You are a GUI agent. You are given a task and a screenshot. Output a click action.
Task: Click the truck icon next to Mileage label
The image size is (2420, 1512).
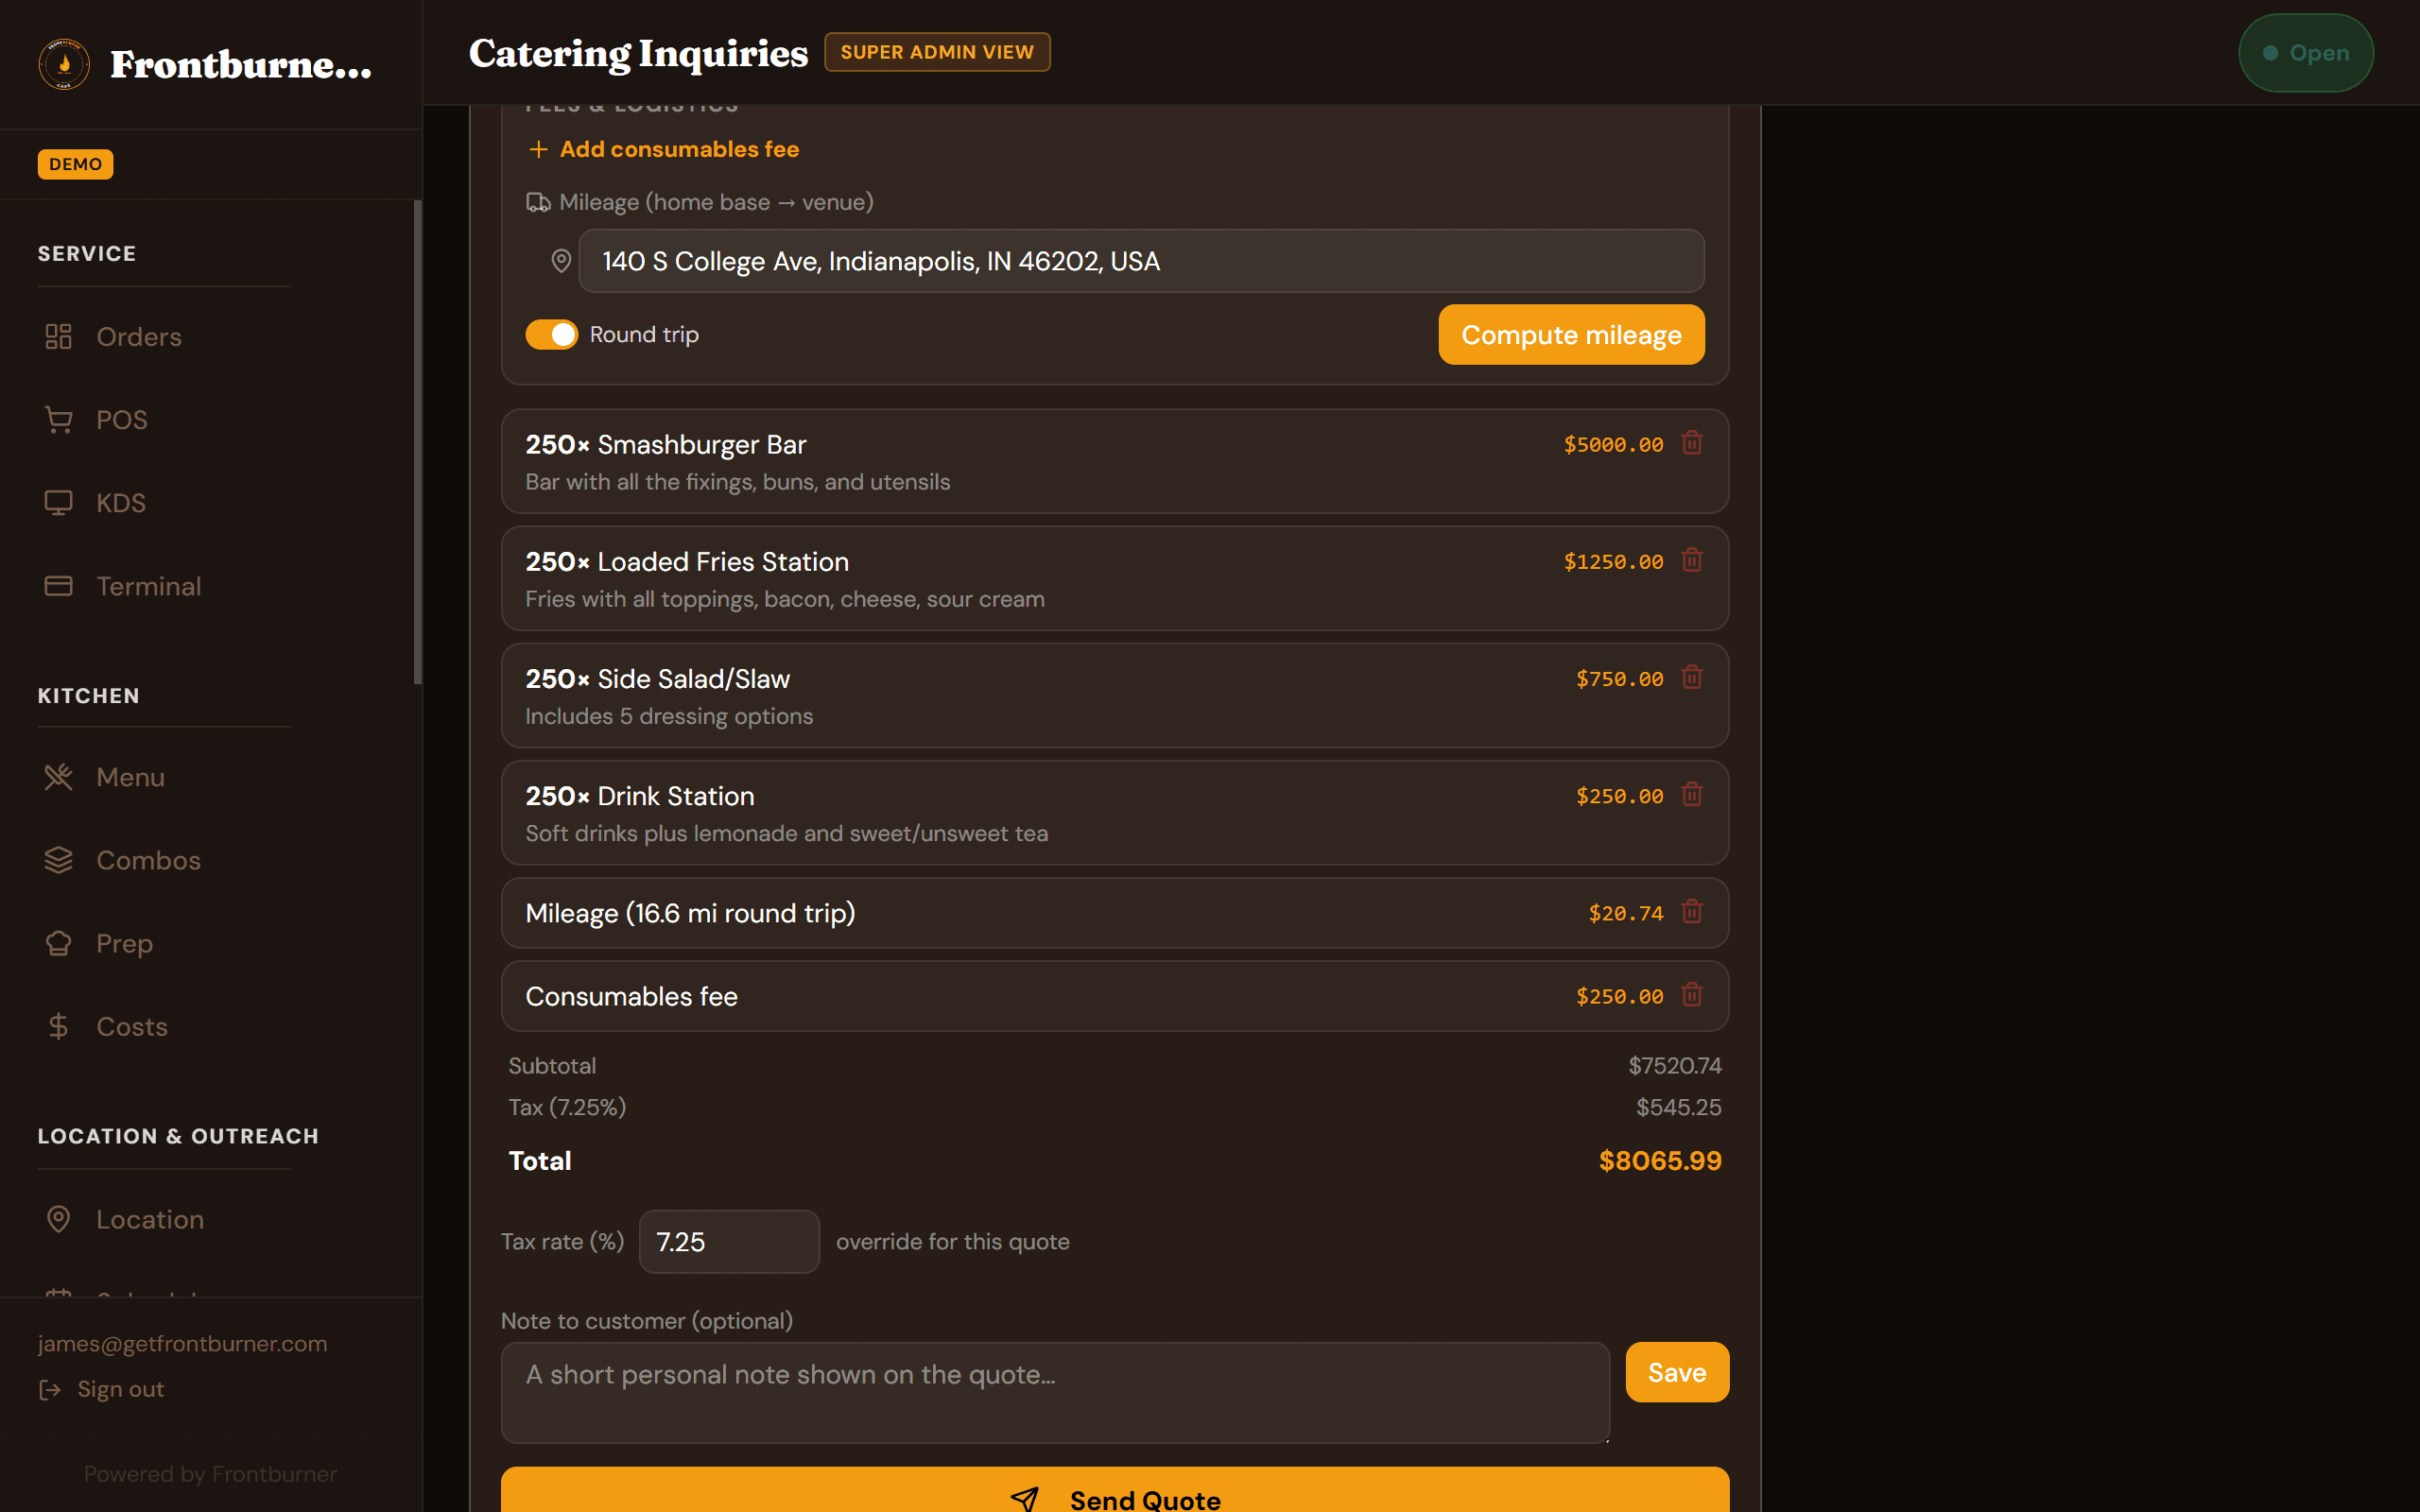pos(538,202)
